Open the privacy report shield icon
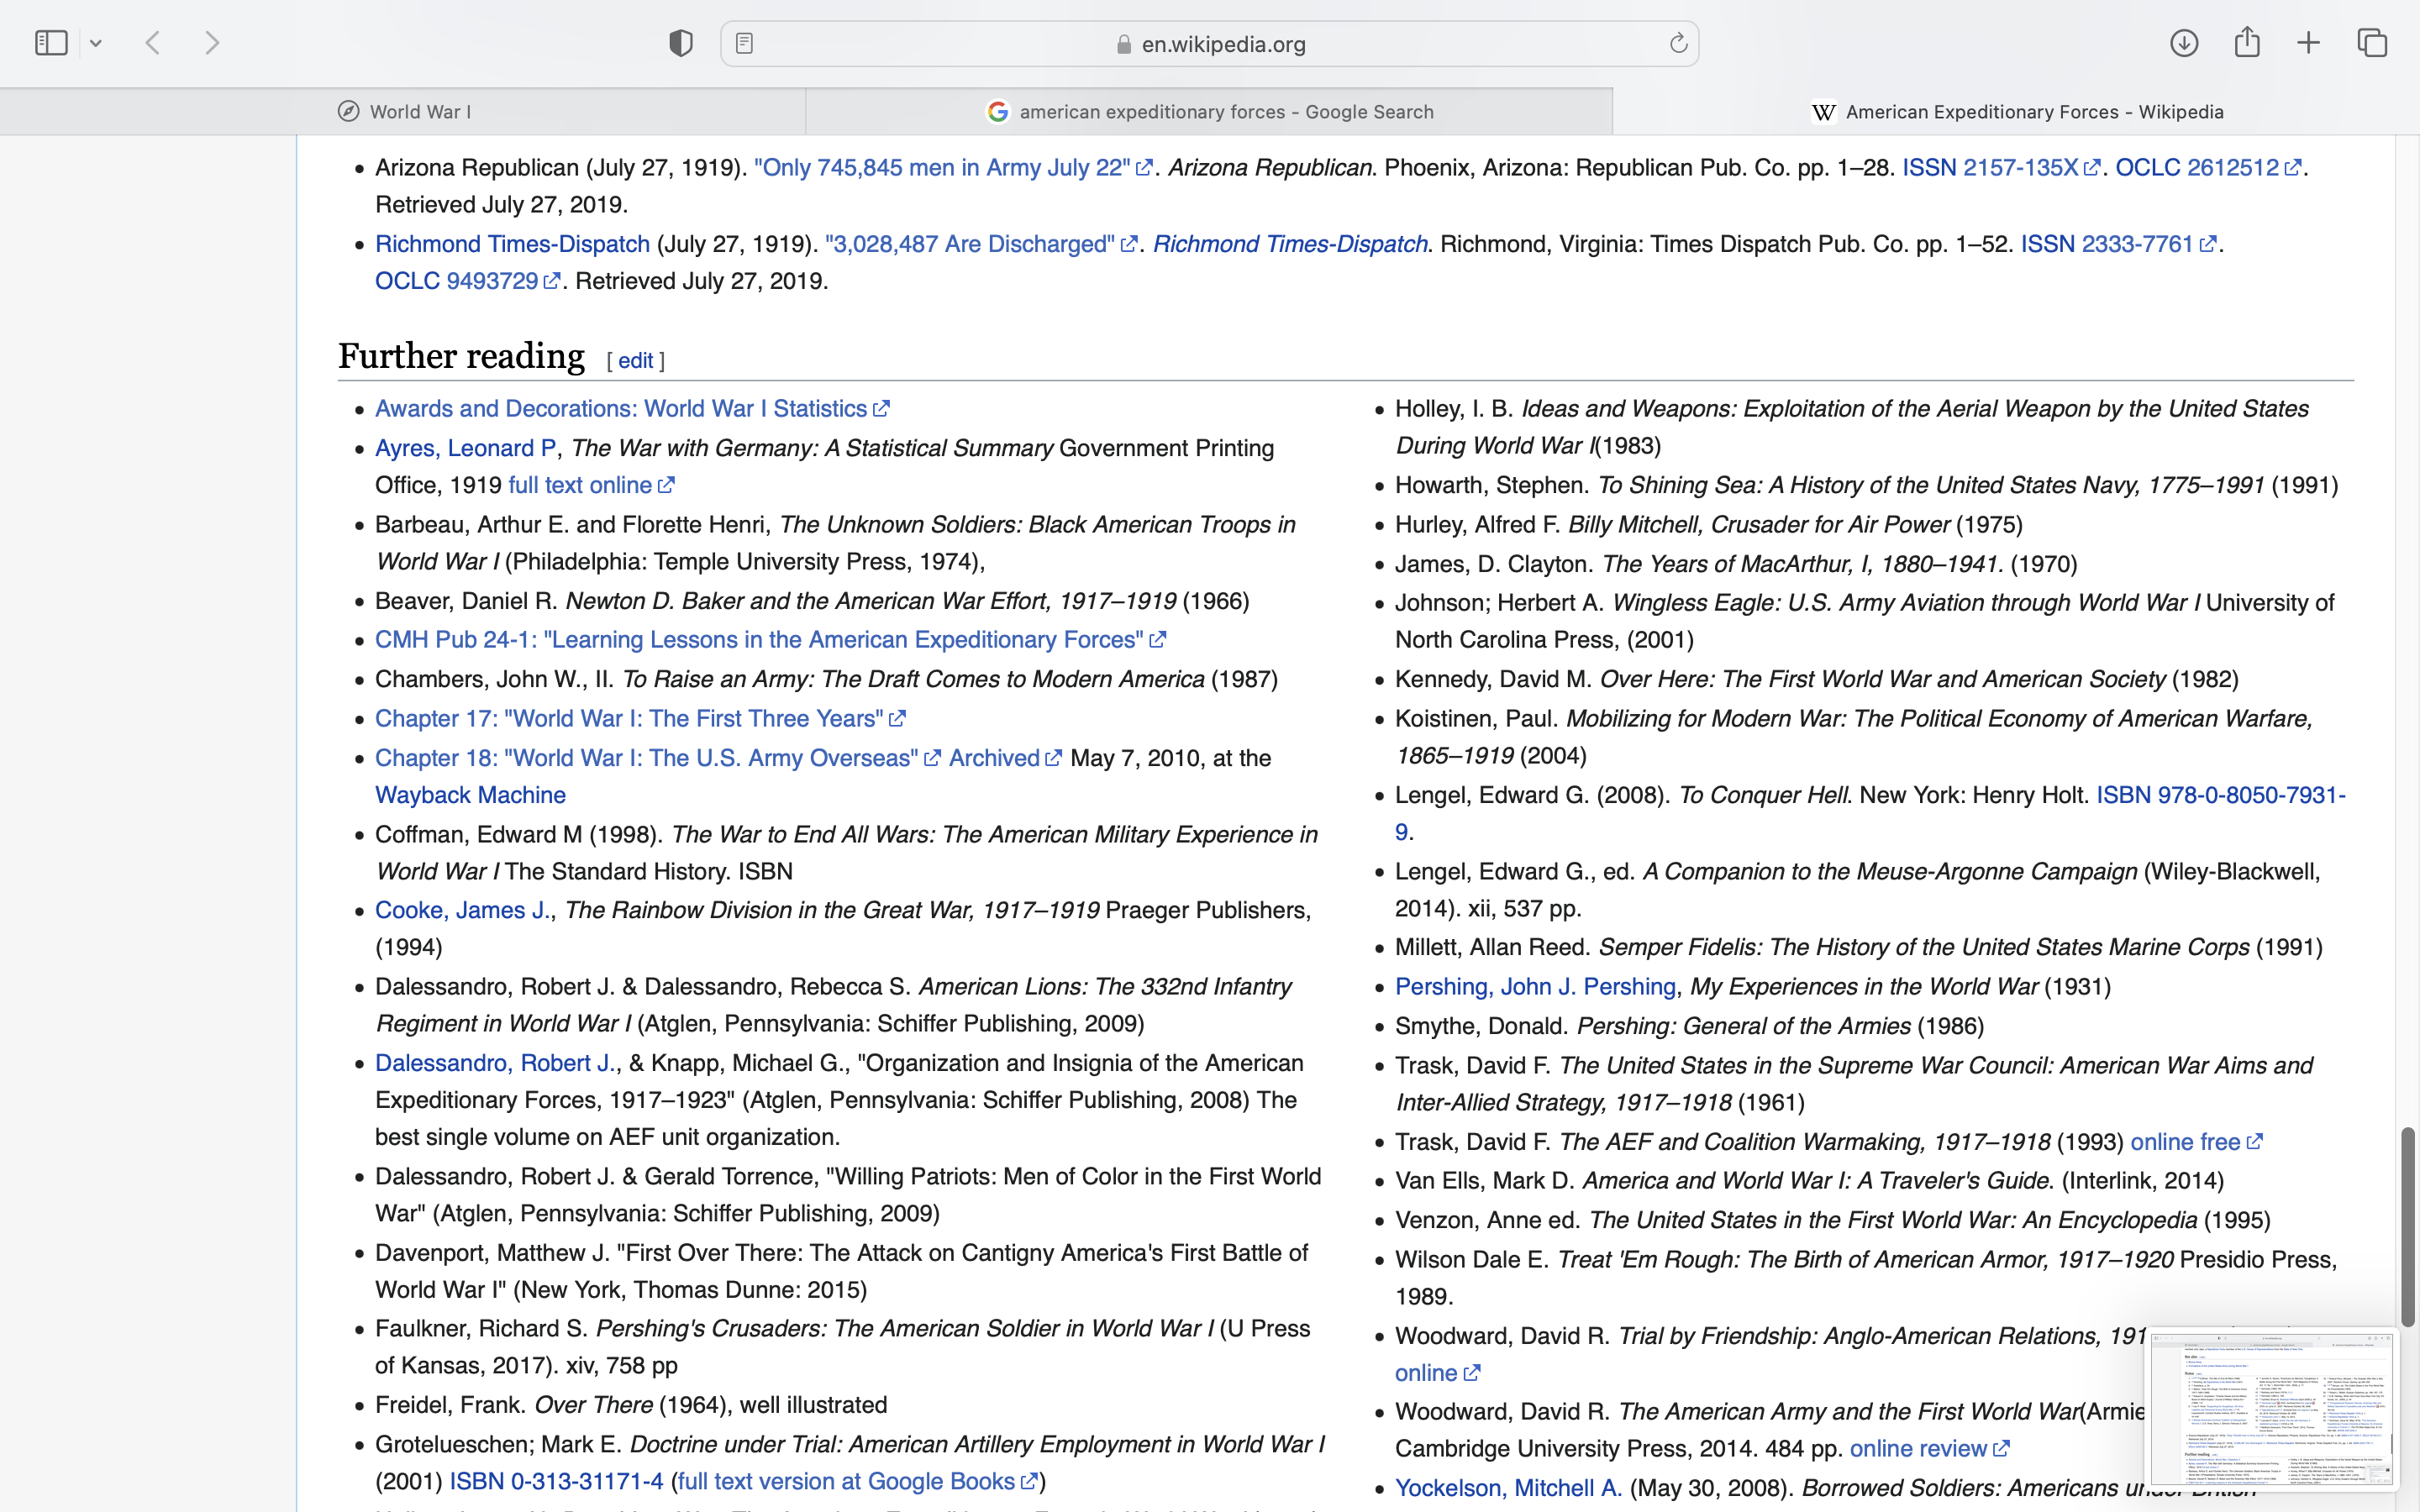The width and height of the screenshot is (2420, 1512). pyautogui.click(x=681, y=43)
